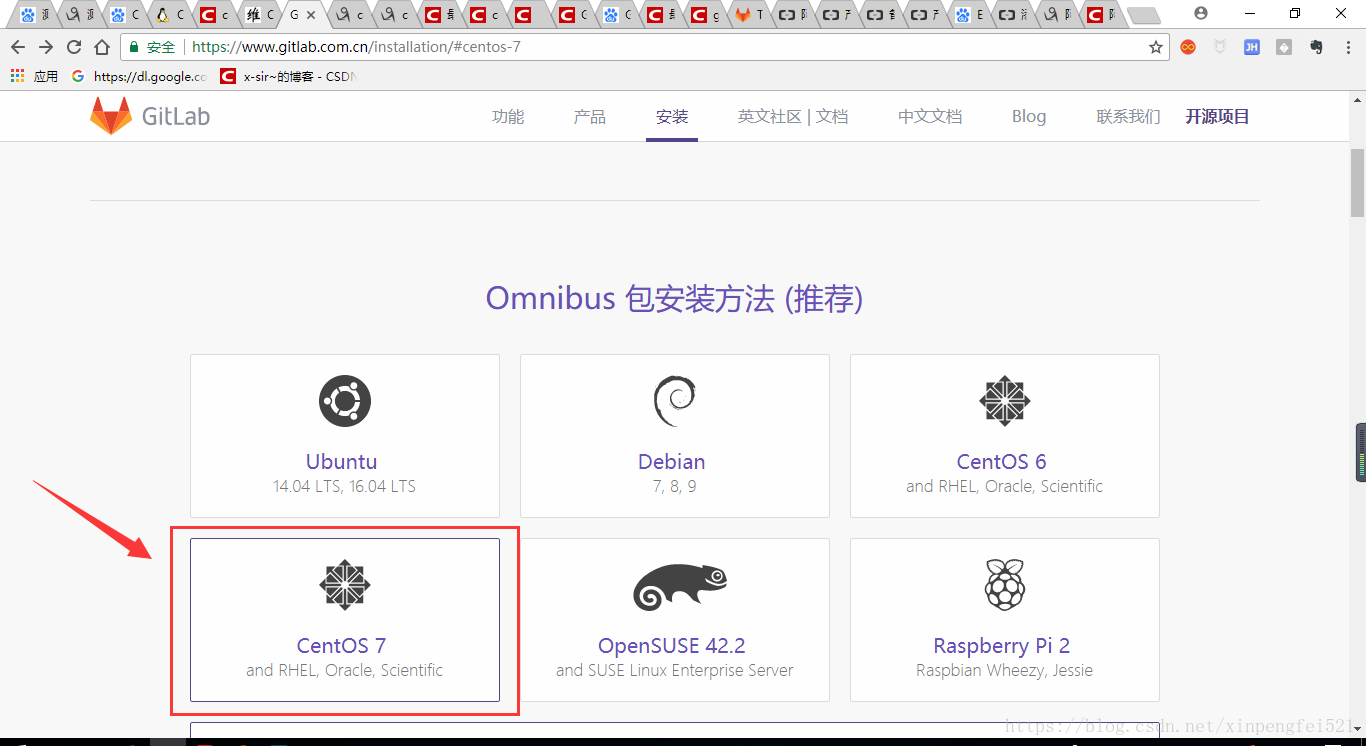Click the grey shield extension icon
Screen dimensions: 1366x746
1220,47
